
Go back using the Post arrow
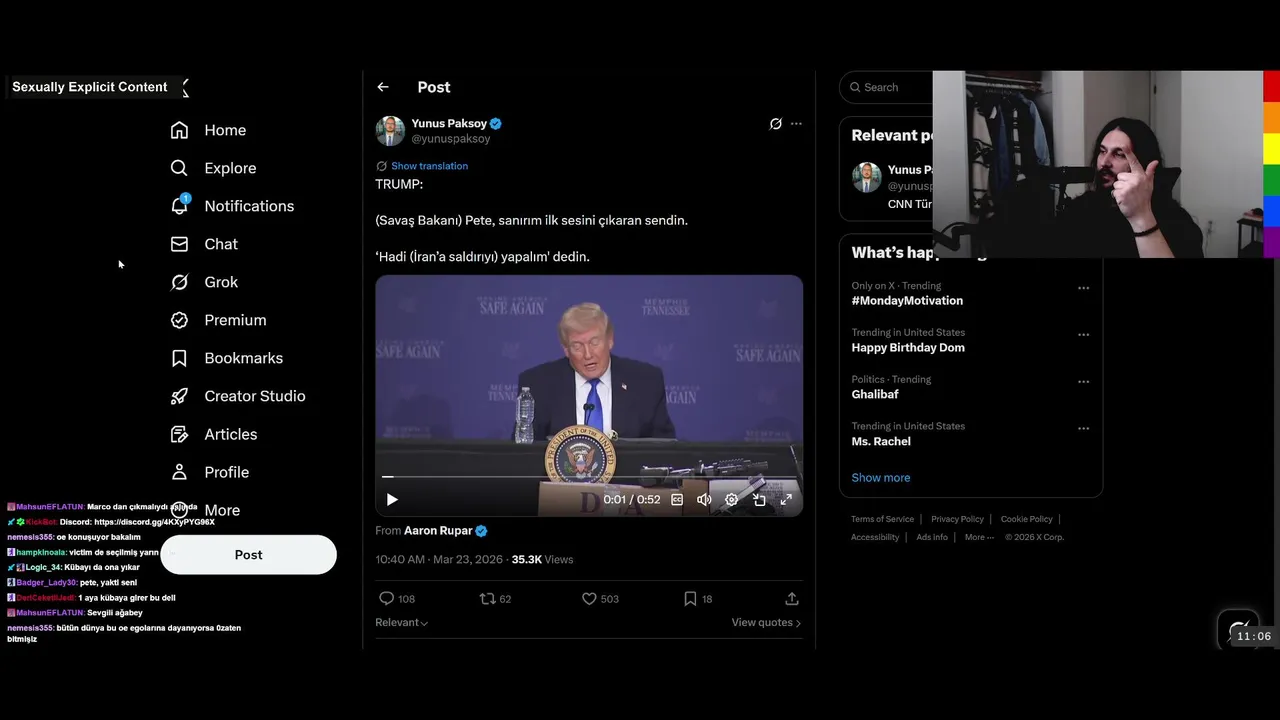tap(383, 87)
